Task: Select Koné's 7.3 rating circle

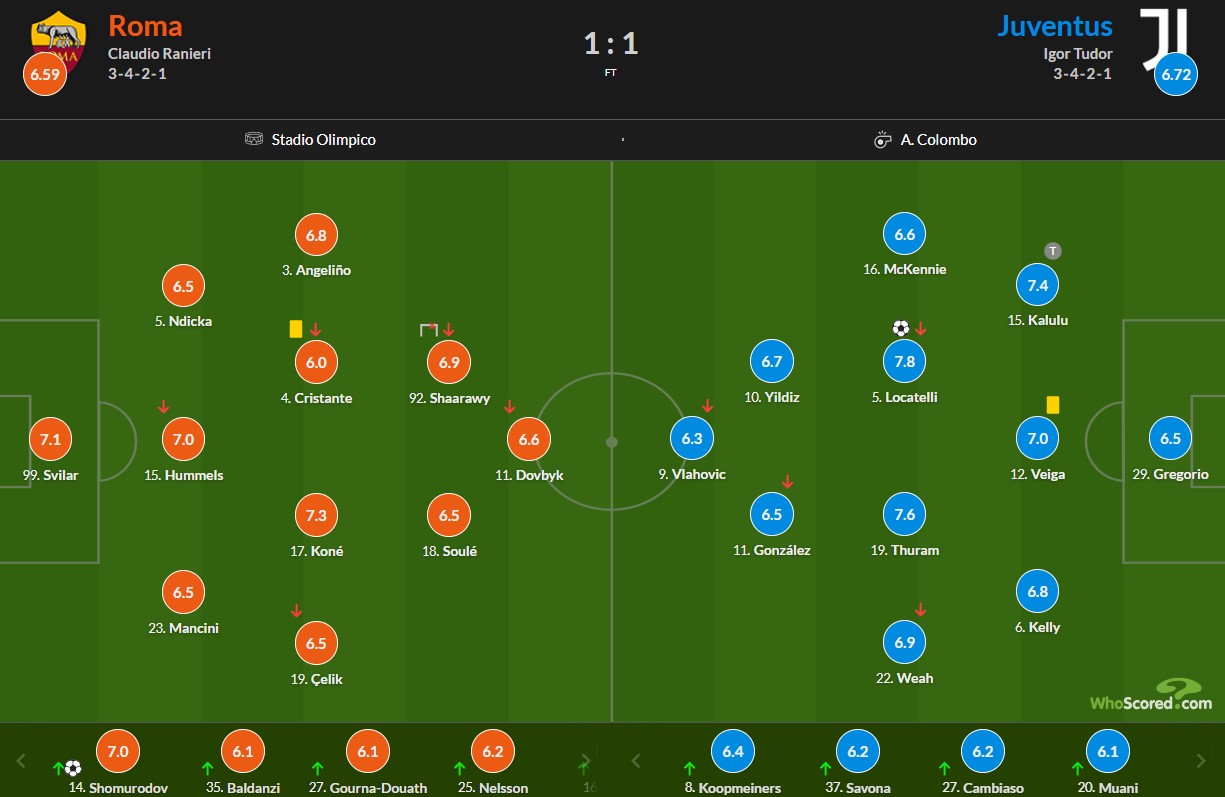Action: 316,515
